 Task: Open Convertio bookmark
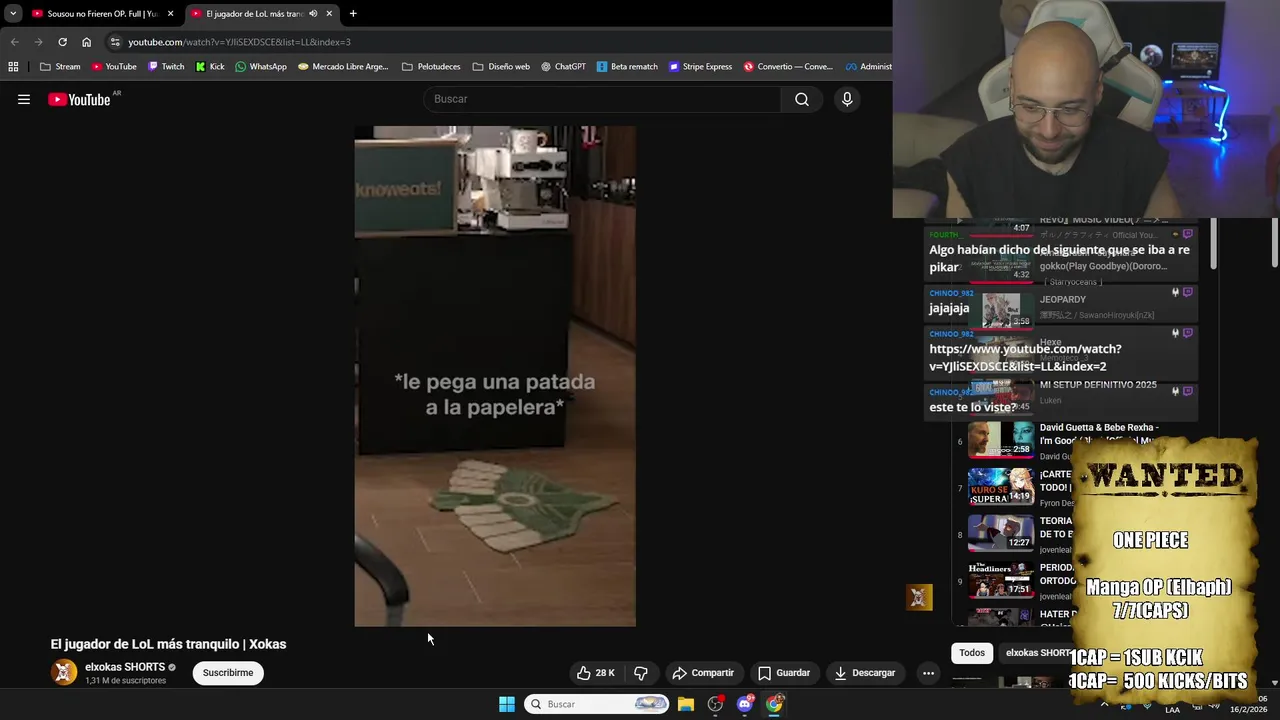tap(788, 67)
